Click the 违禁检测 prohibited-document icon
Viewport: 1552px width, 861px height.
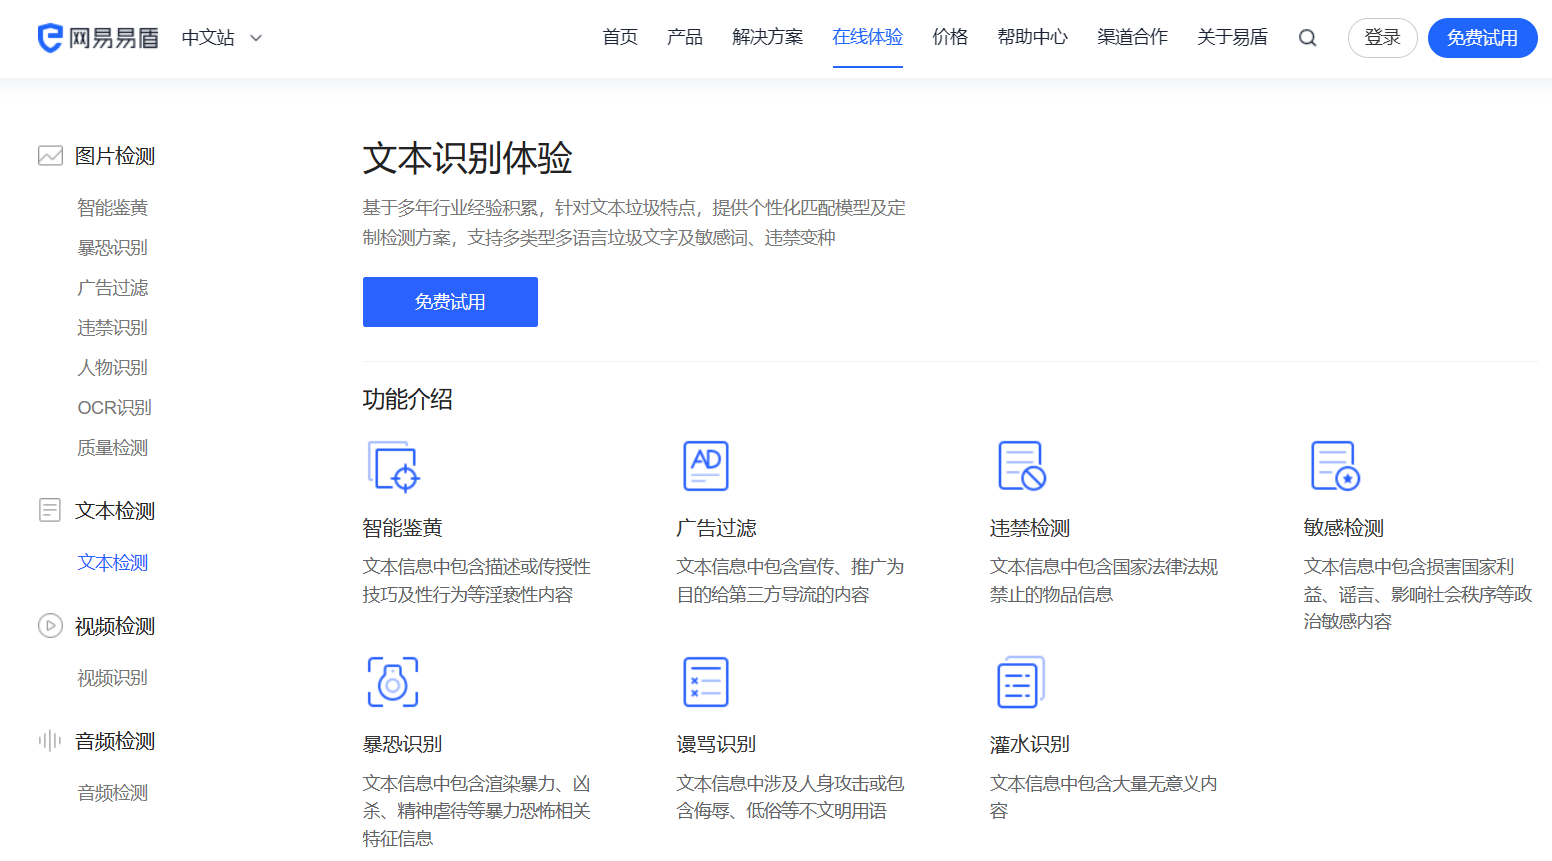1019,465
